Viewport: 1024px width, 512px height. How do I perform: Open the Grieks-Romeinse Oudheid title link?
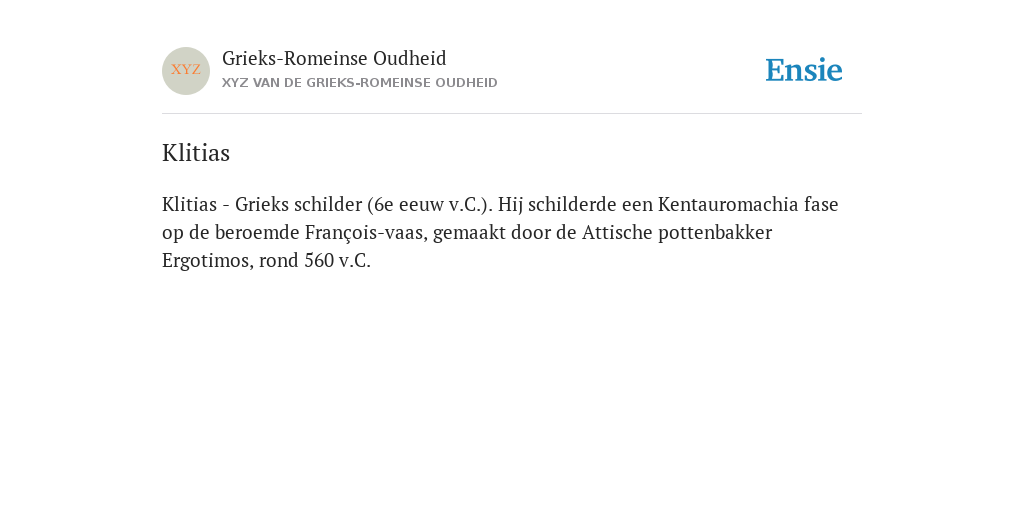point(334,59)
